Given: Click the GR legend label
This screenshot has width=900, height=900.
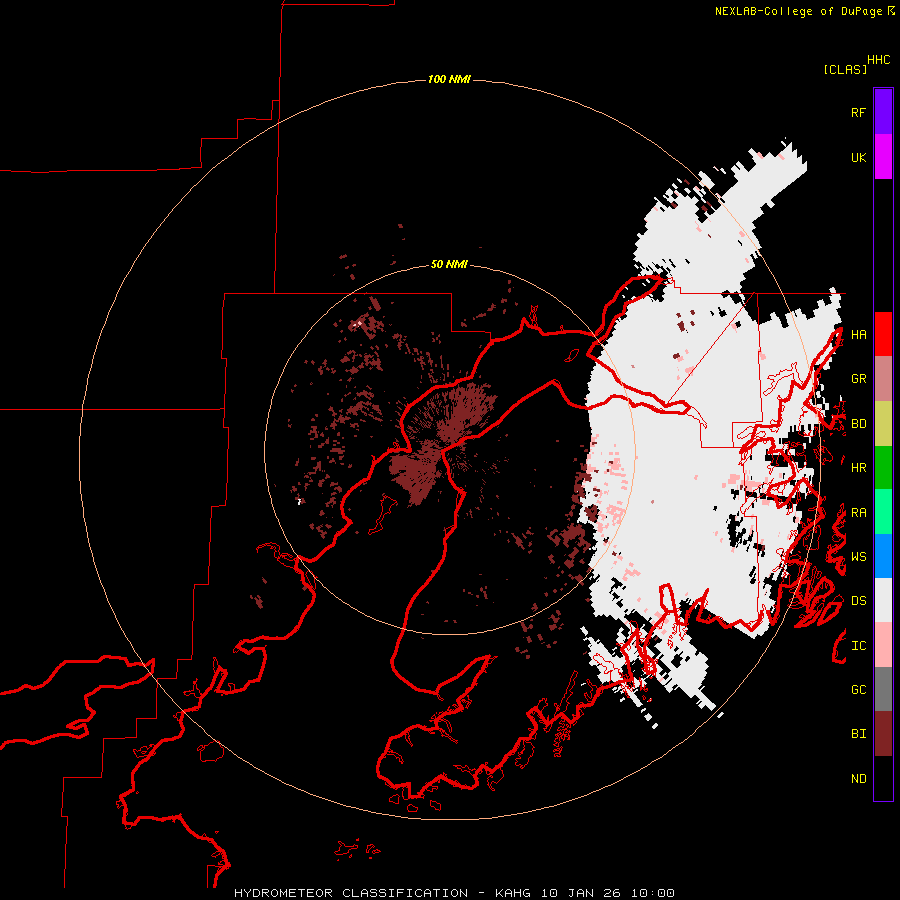Looking at the screenshot, I should click(859, 379).
